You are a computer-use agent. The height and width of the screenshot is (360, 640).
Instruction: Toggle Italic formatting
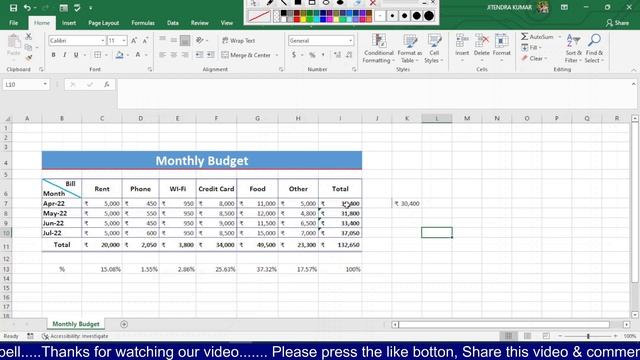pos(64,55)
